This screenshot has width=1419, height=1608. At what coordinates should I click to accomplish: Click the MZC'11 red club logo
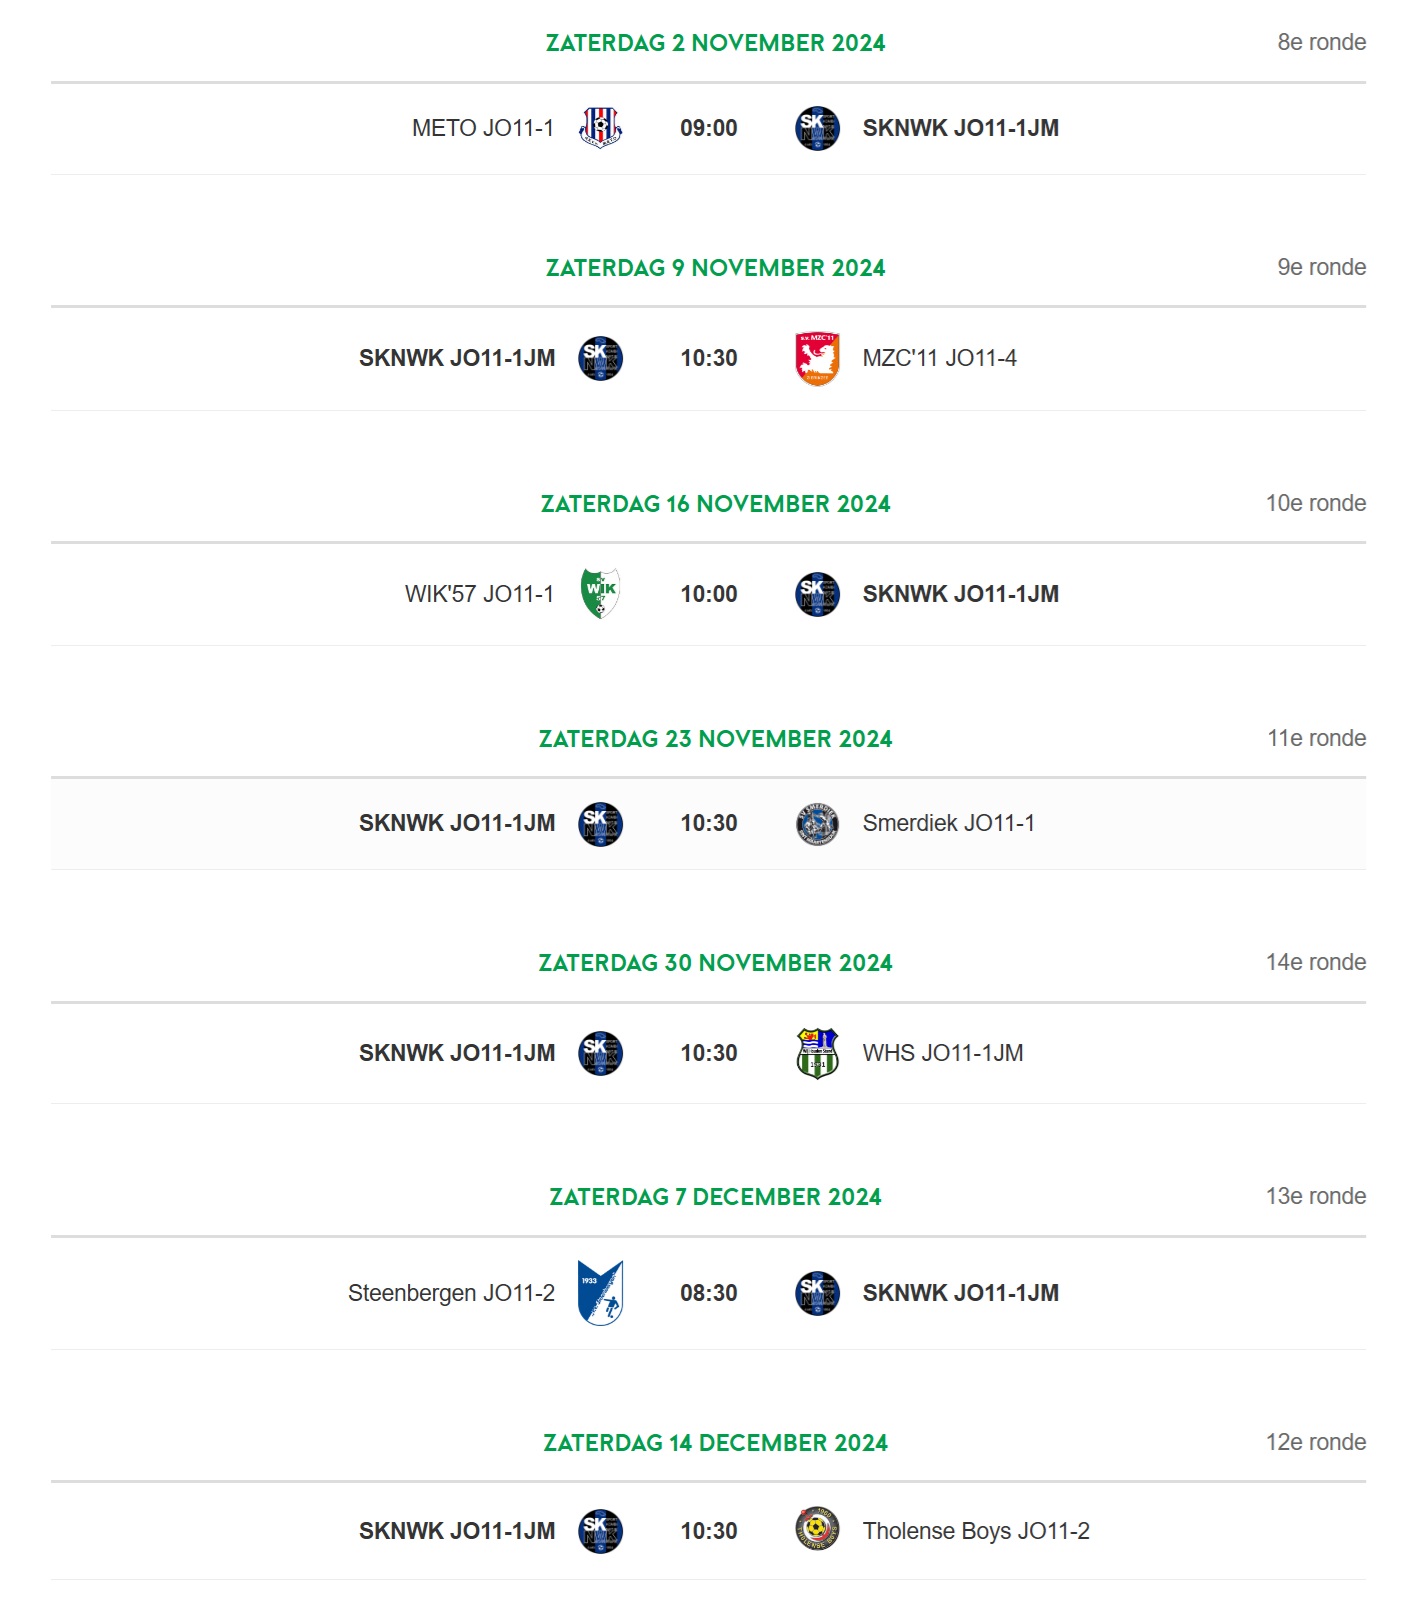pyautogui.click(x=817, y=358)
